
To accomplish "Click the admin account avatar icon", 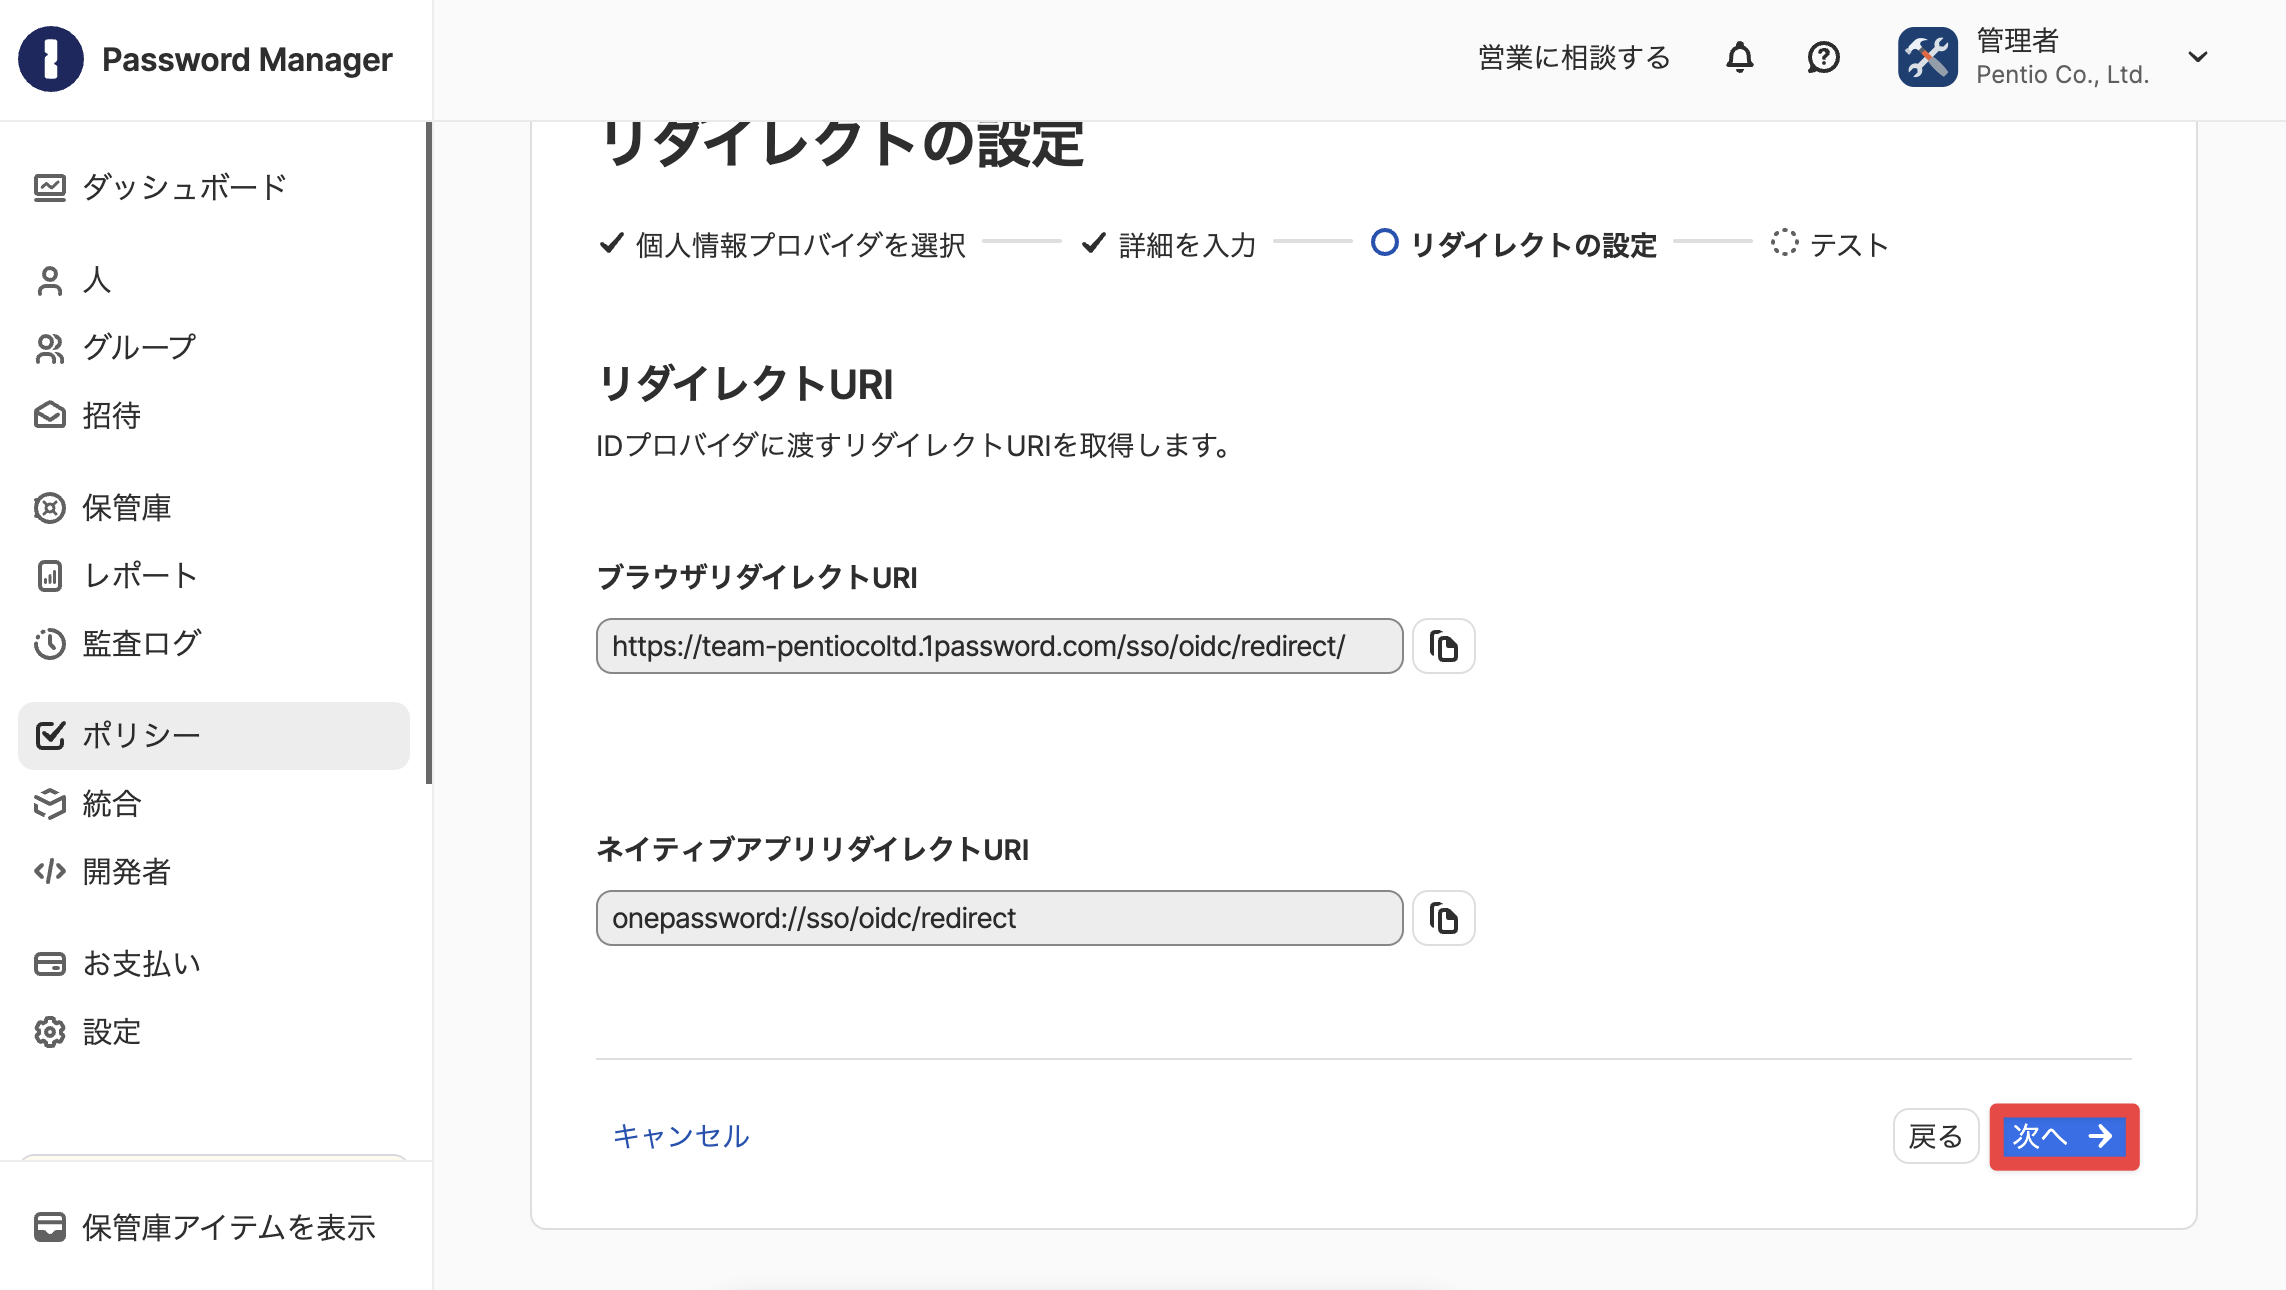I will (x=1928, y=58).
